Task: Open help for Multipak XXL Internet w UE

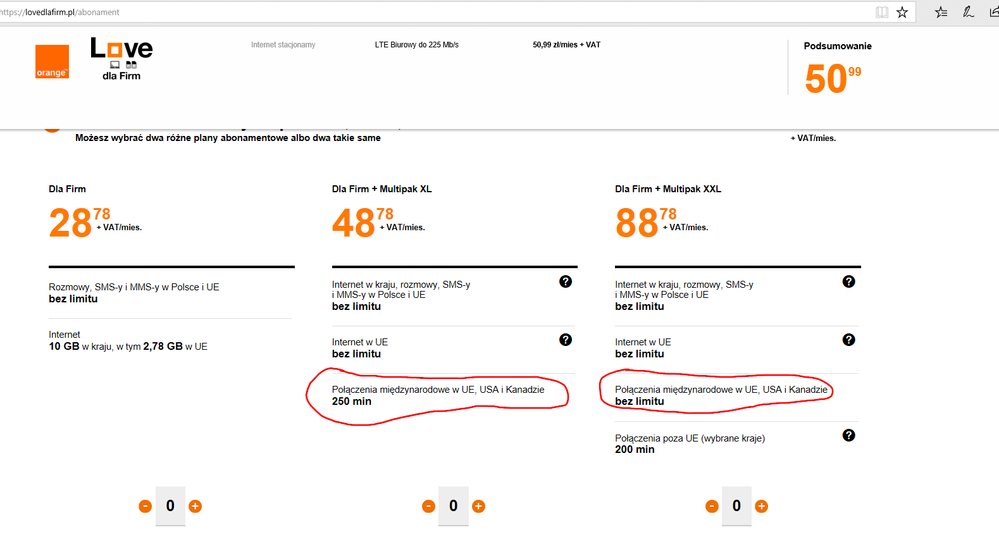Action: (849, 340)
